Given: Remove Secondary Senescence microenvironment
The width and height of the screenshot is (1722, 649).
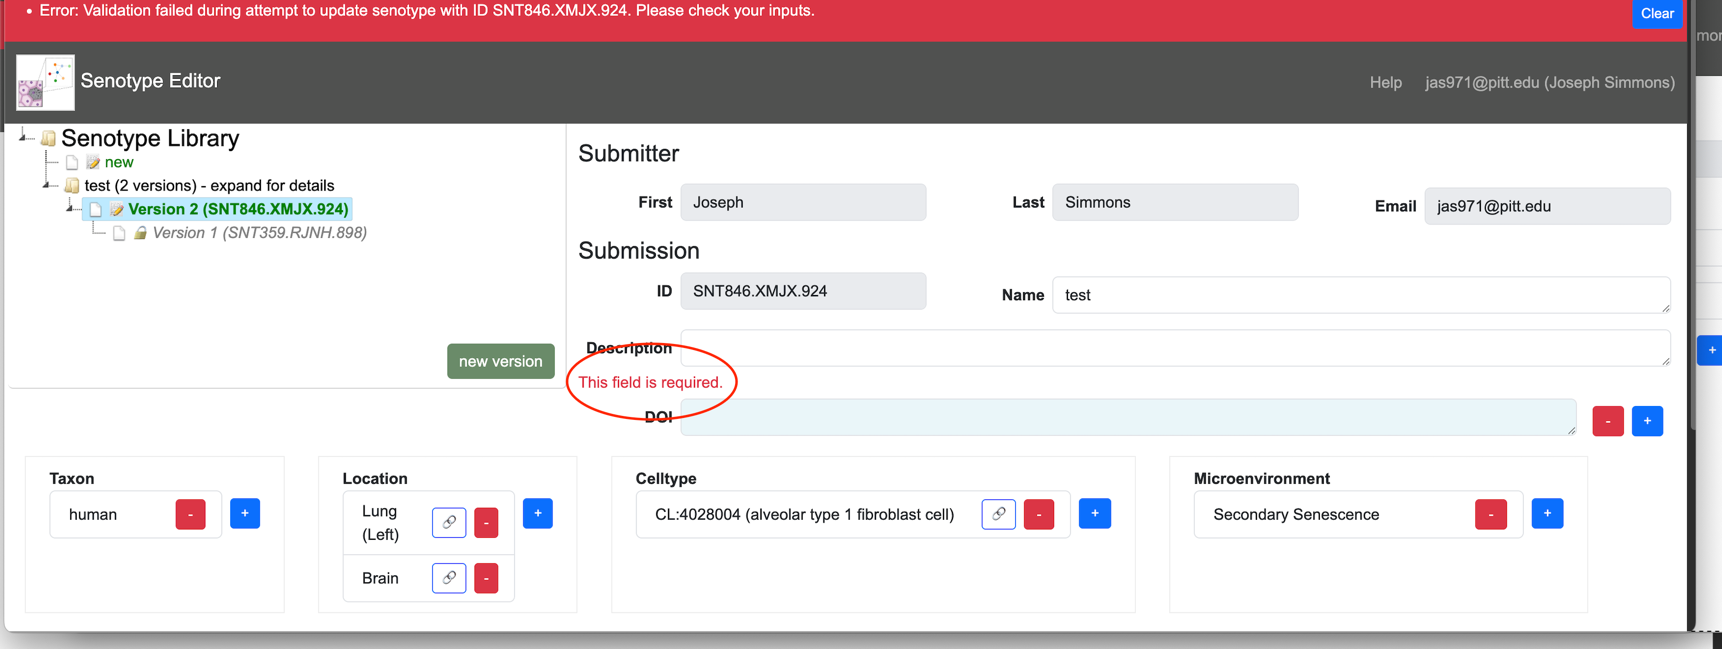Looking at the screenshot, I should [x=1490, y=514].
